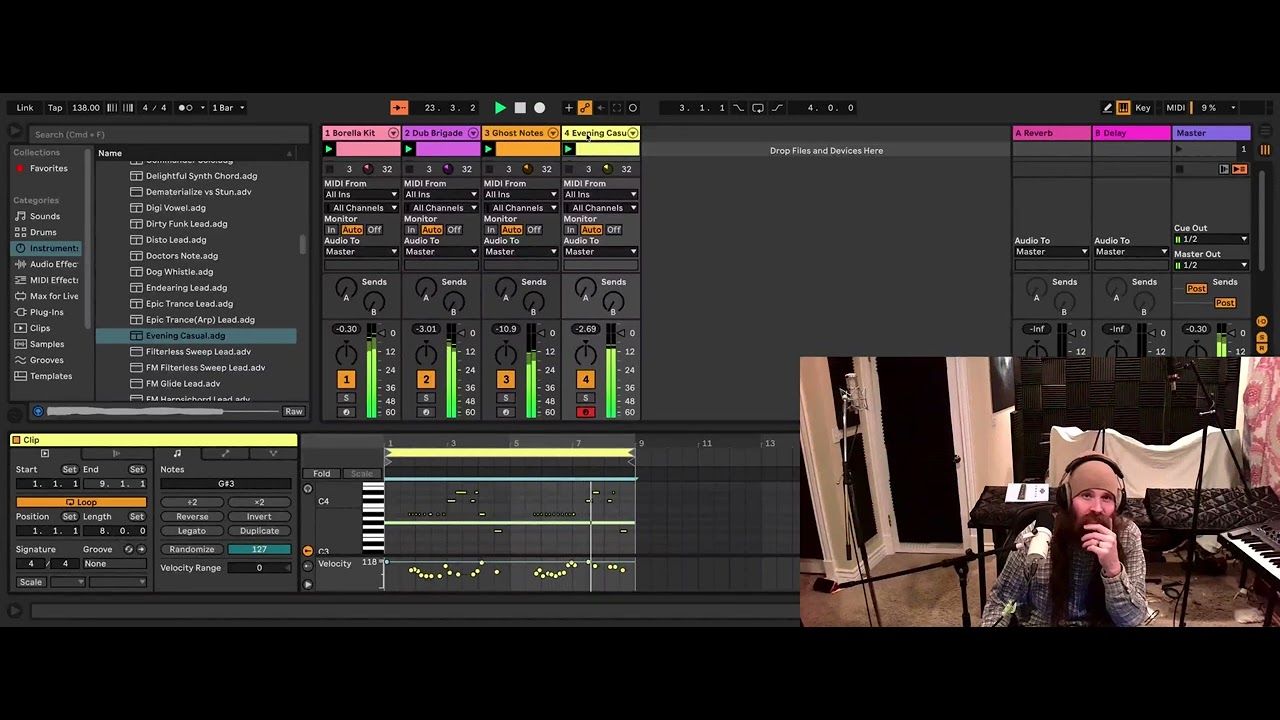Toggle the Capture MIDI icon
This screenshot has width=1280, height=720.
[617, 107]
